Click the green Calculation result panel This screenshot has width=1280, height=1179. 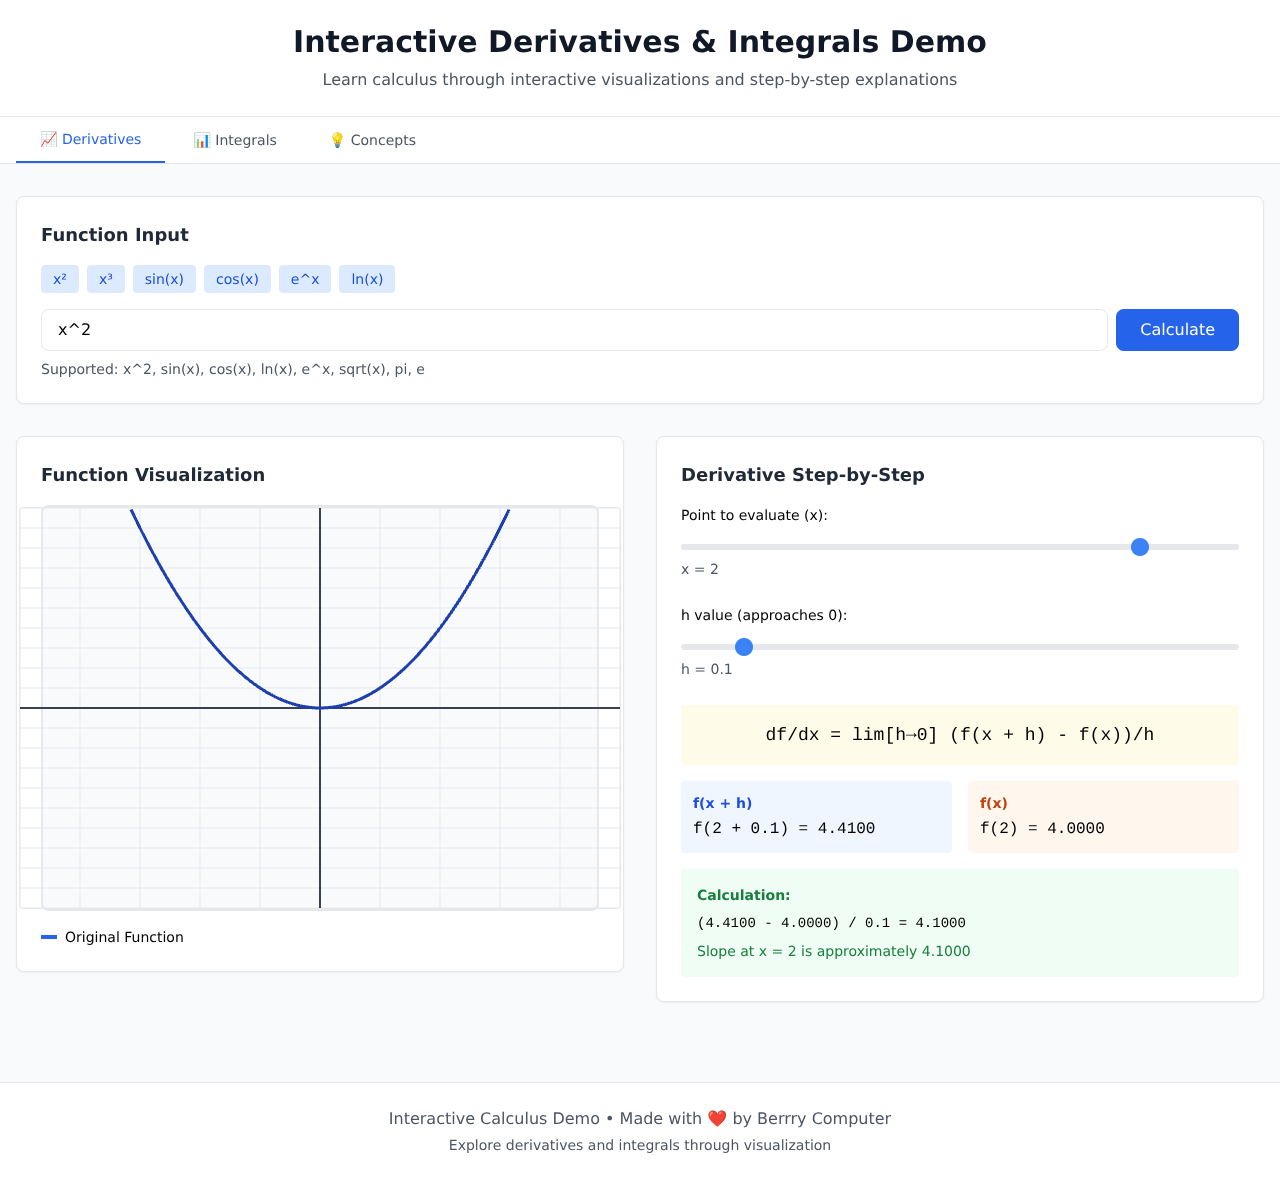click(x=960, y=923)
